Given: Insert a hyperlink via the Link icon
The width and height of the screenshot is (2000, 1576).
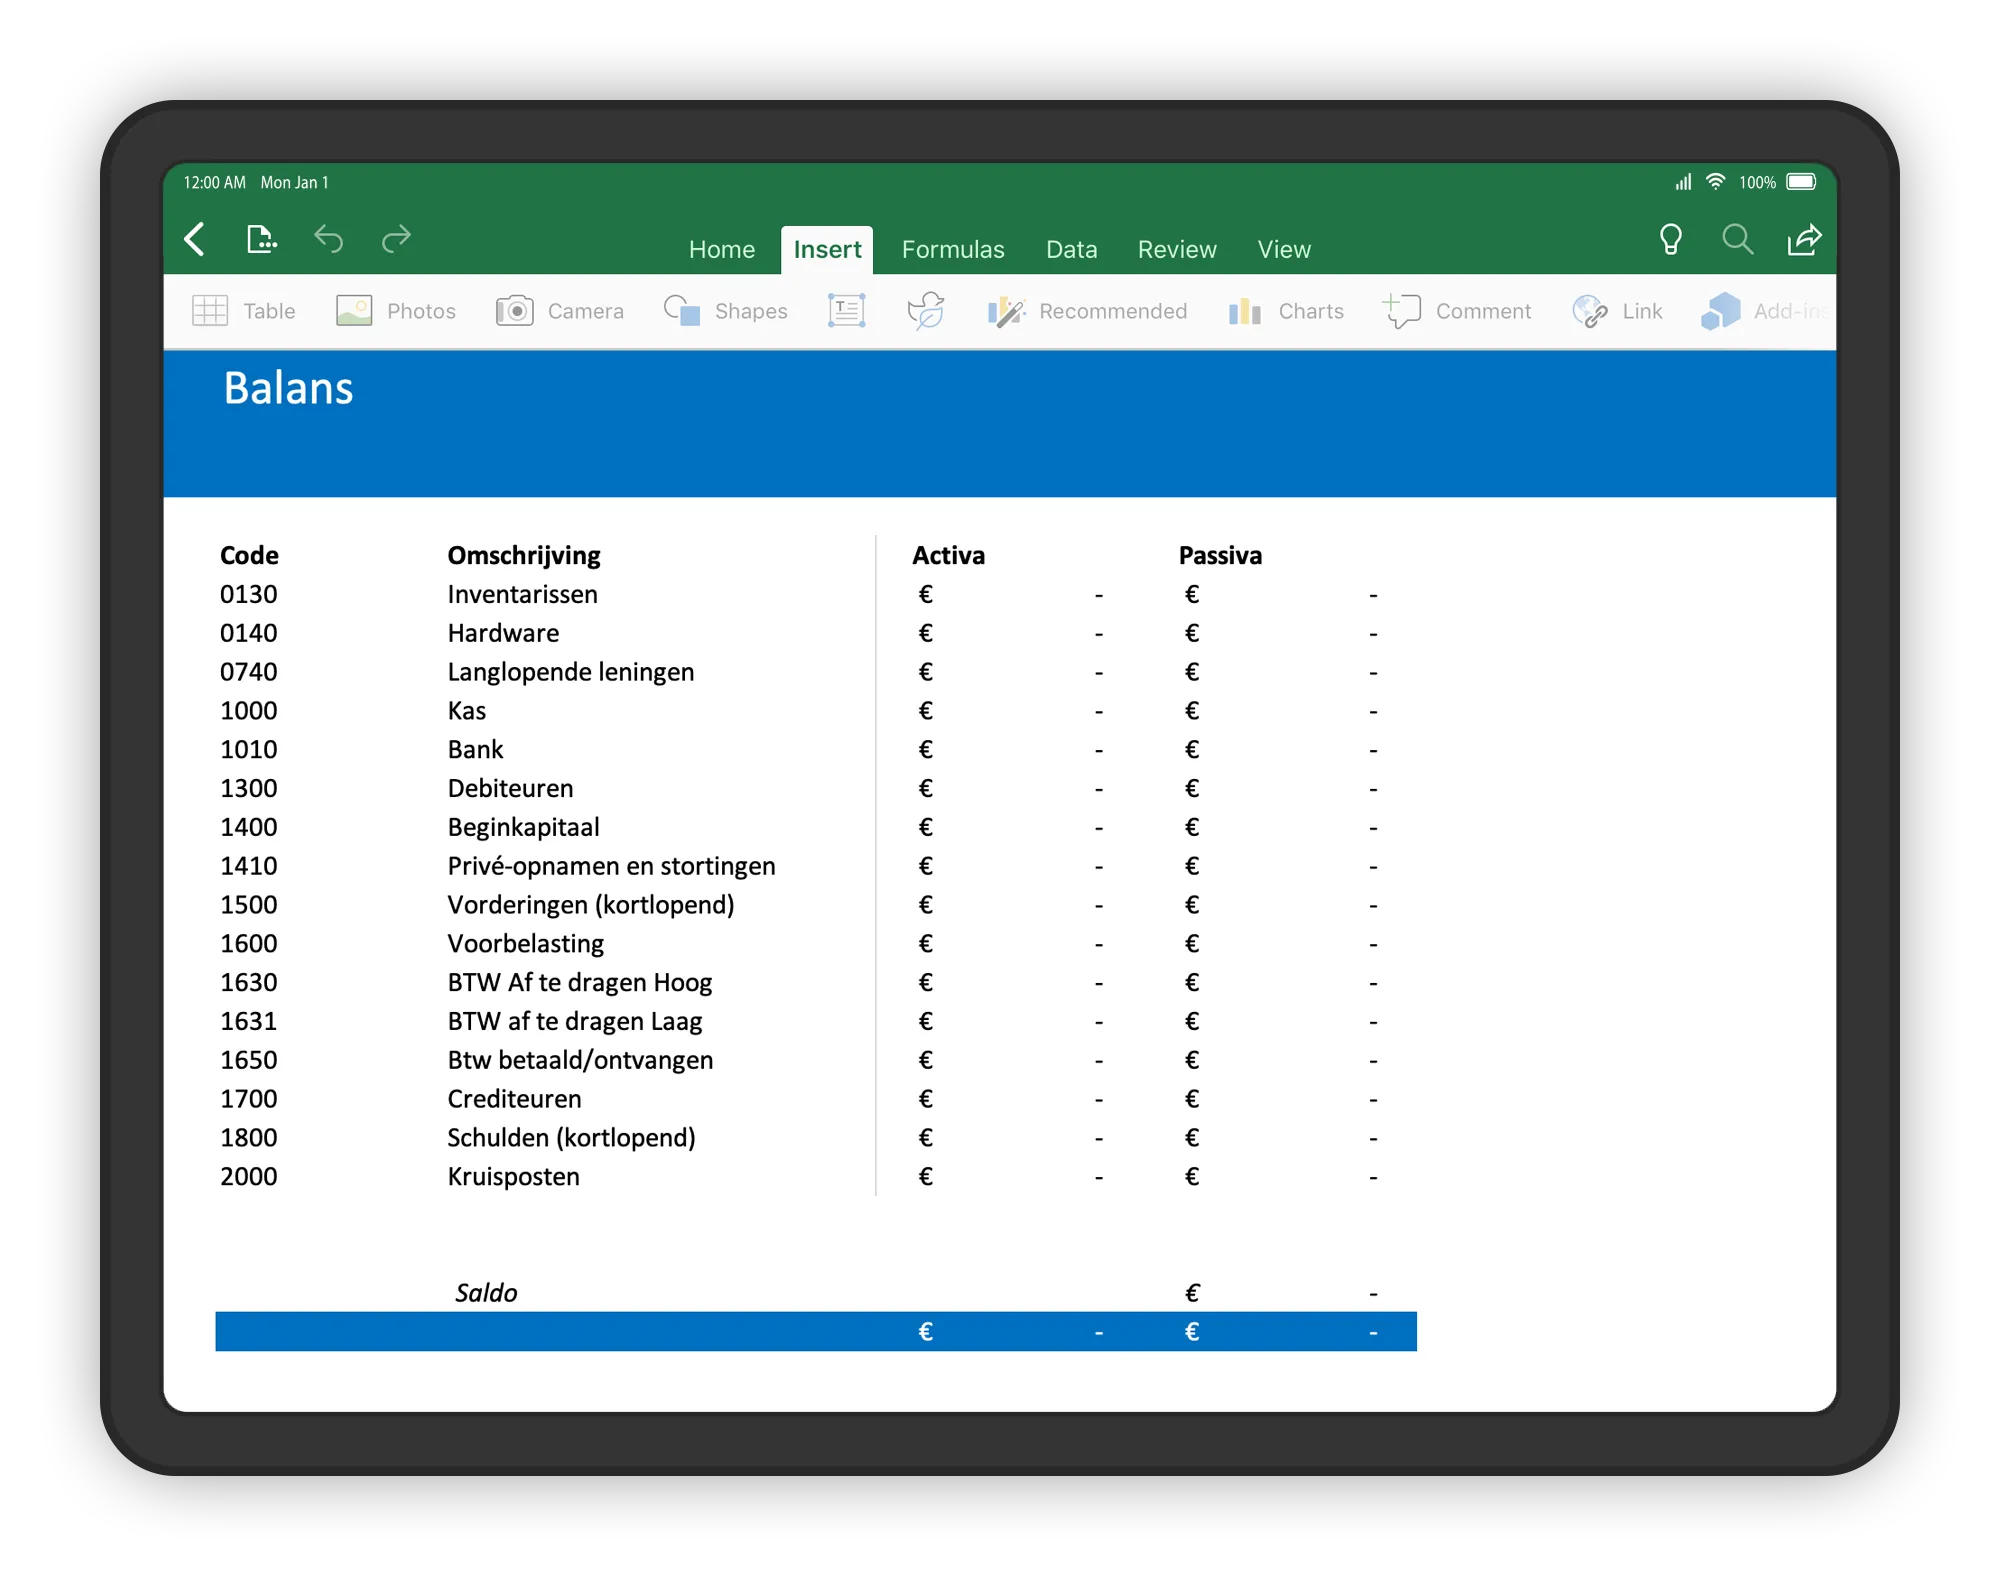Looking at the screenshot, I should click(1590, 311).
